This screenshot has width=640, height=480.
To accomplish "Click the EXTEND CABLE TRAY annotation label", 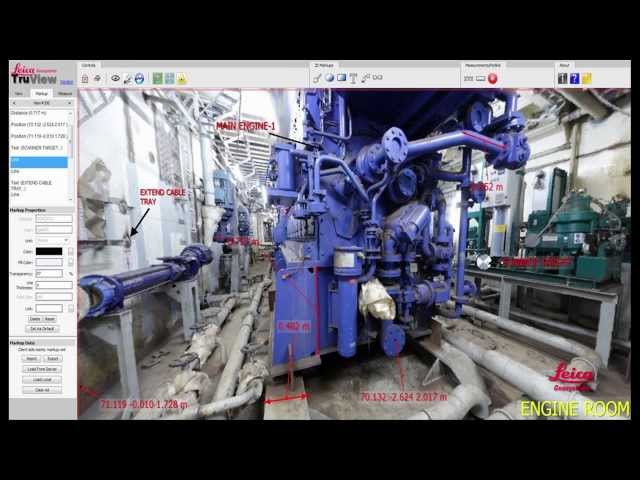I will click(x=162, y=197).
